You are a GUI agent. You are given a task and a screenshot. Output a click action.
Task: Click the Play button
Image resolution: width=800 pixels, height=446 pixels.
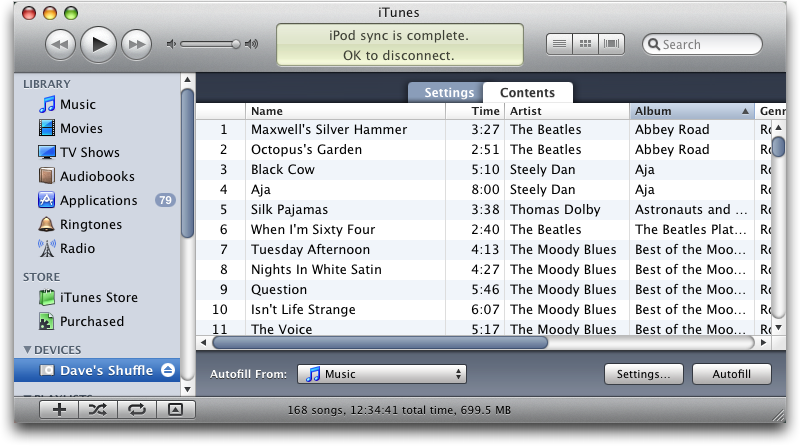point(98,44)
